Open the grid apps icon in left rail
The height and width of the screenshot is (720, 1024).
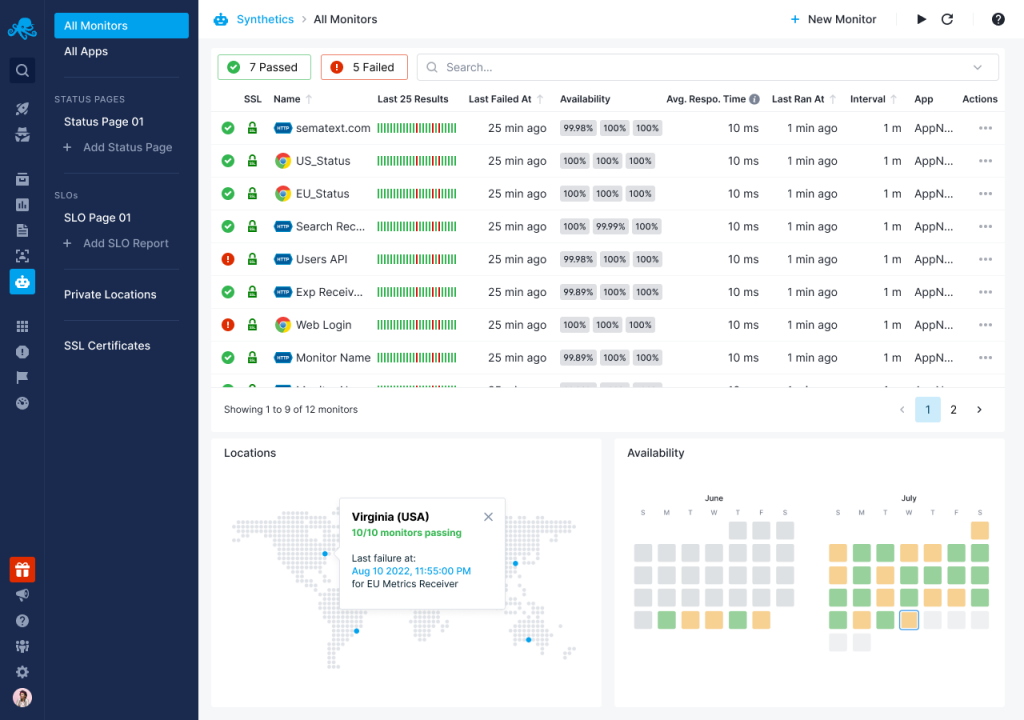click(22, 326)
